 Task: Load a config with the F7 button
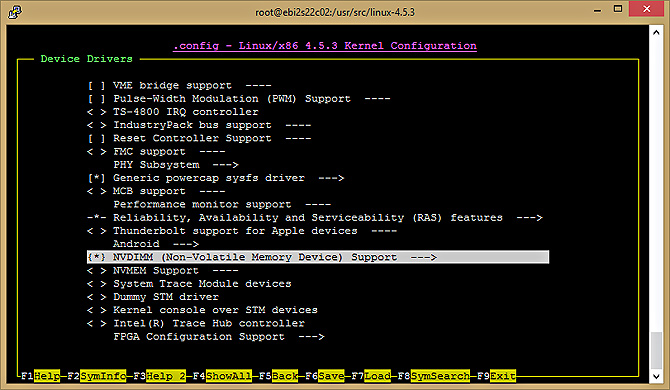click(x=371, y=376)
